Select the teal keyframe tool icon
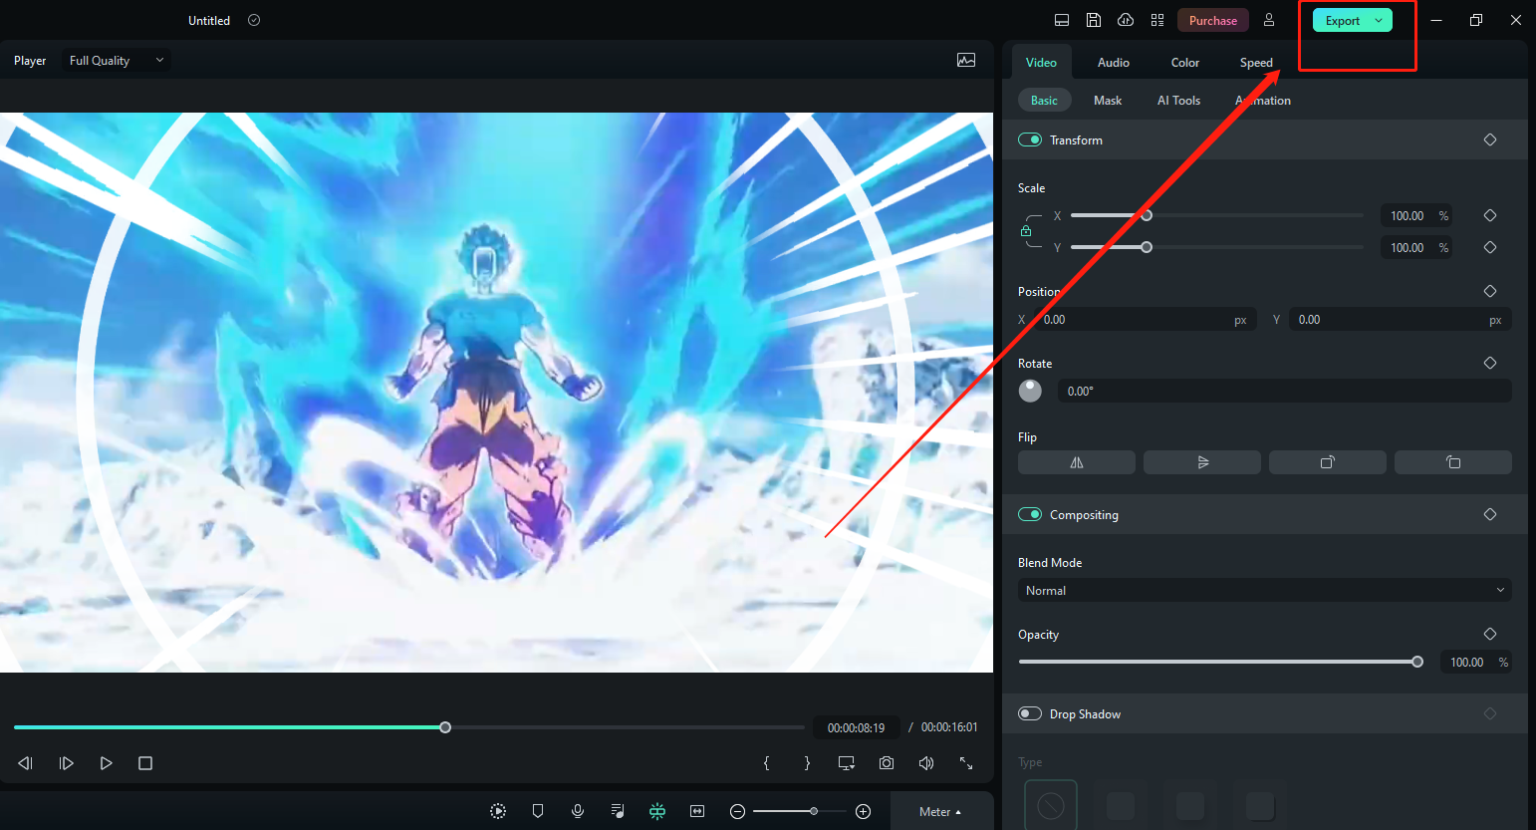This screenshot has height=830, width=1536. click(657, 811)
